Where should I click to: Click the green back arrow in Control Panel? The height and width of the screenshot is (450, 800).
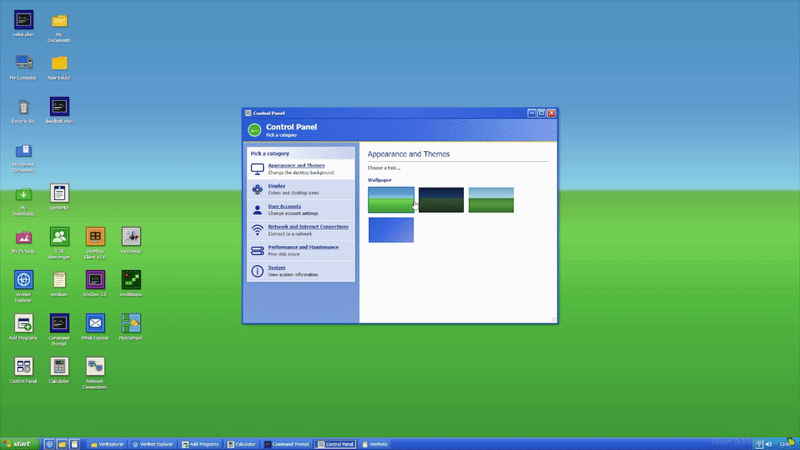pos(254,130)
